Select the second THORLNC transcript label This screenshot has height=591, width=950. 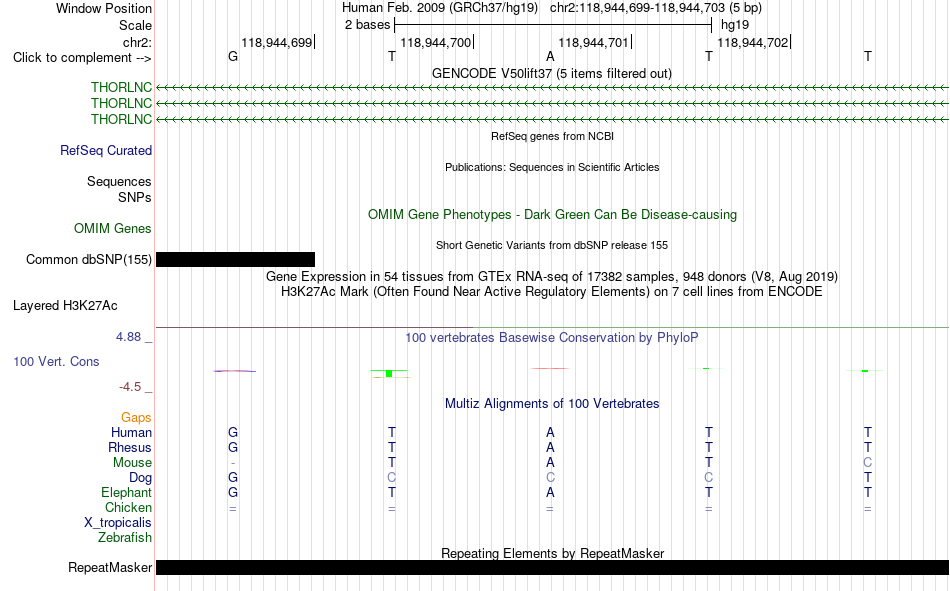tap(121, 103)
